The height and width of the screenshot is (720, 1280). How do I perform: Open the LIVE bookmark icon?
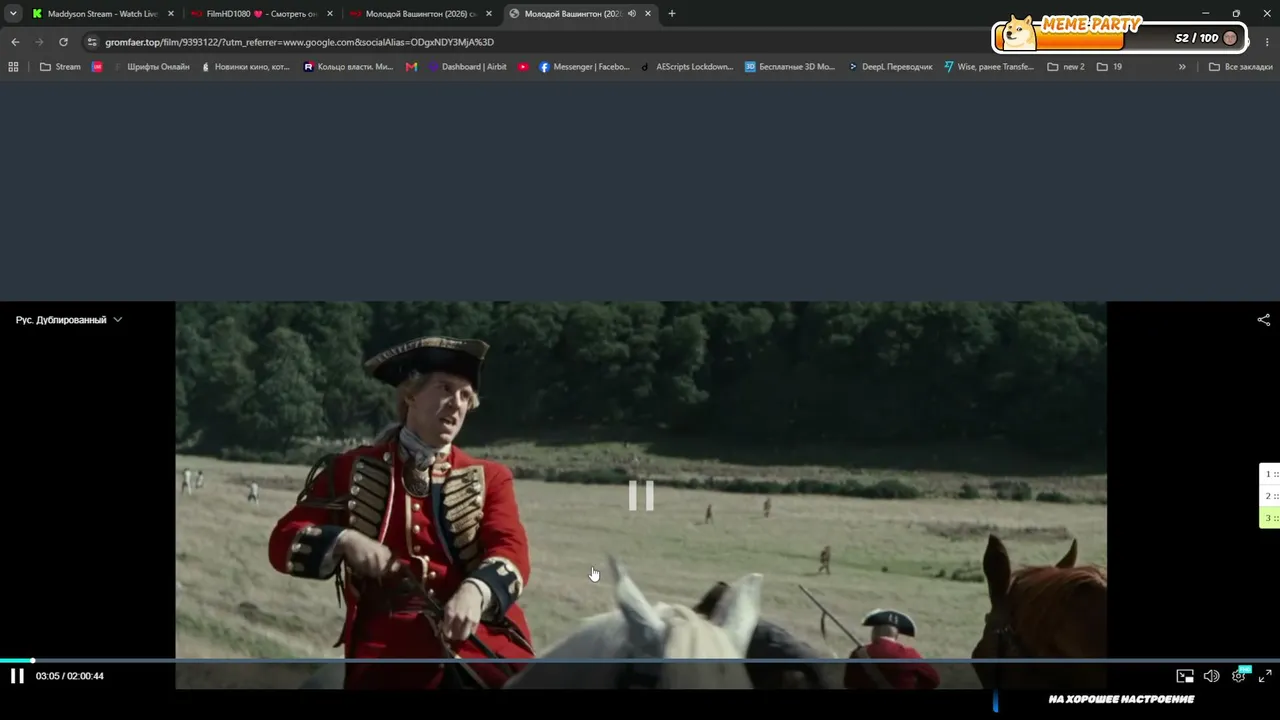(97, 67)
